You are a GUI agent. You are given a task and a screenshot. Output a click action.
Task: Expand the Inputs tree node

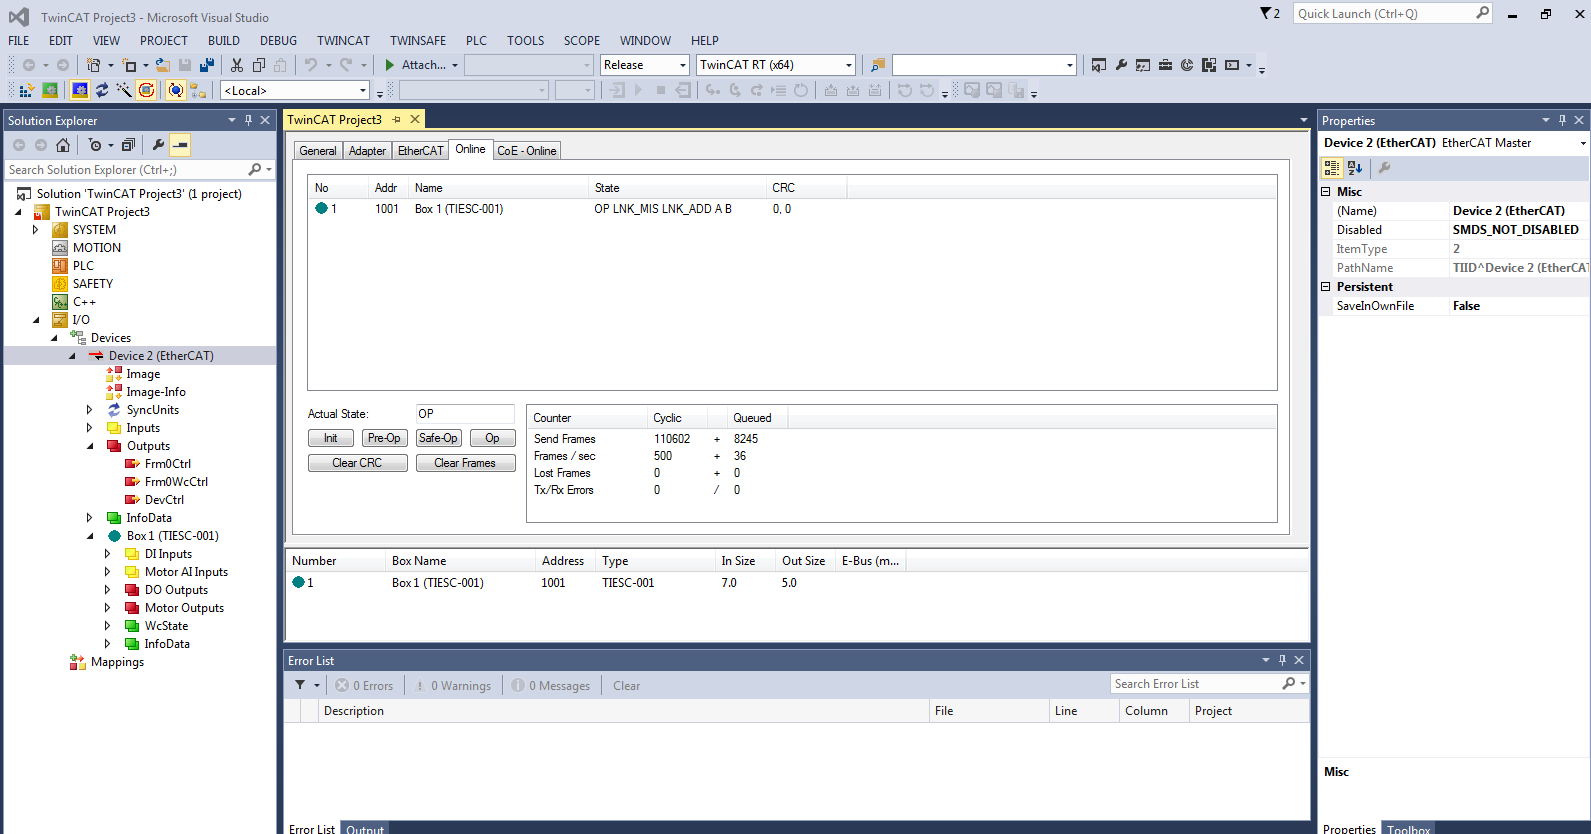coord(89,428)
